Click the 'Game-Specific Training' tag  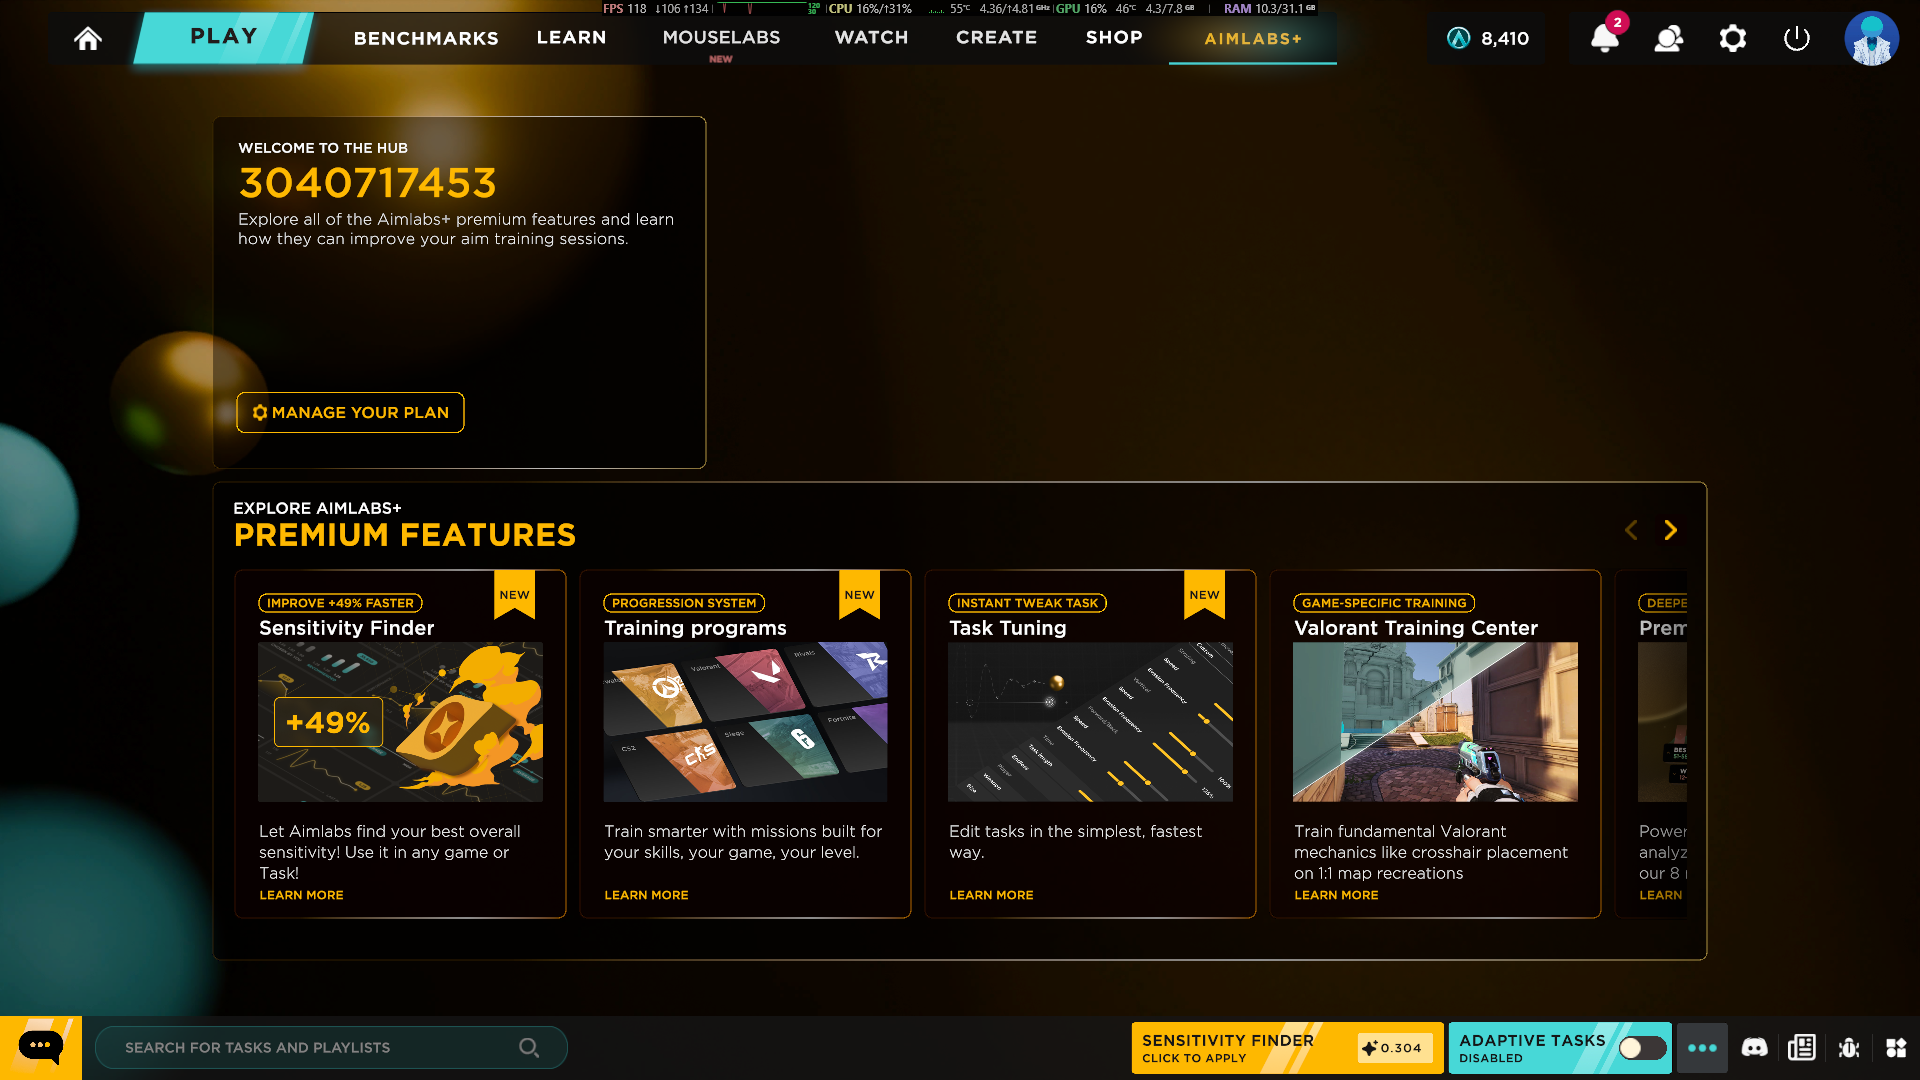[1384, 603]
